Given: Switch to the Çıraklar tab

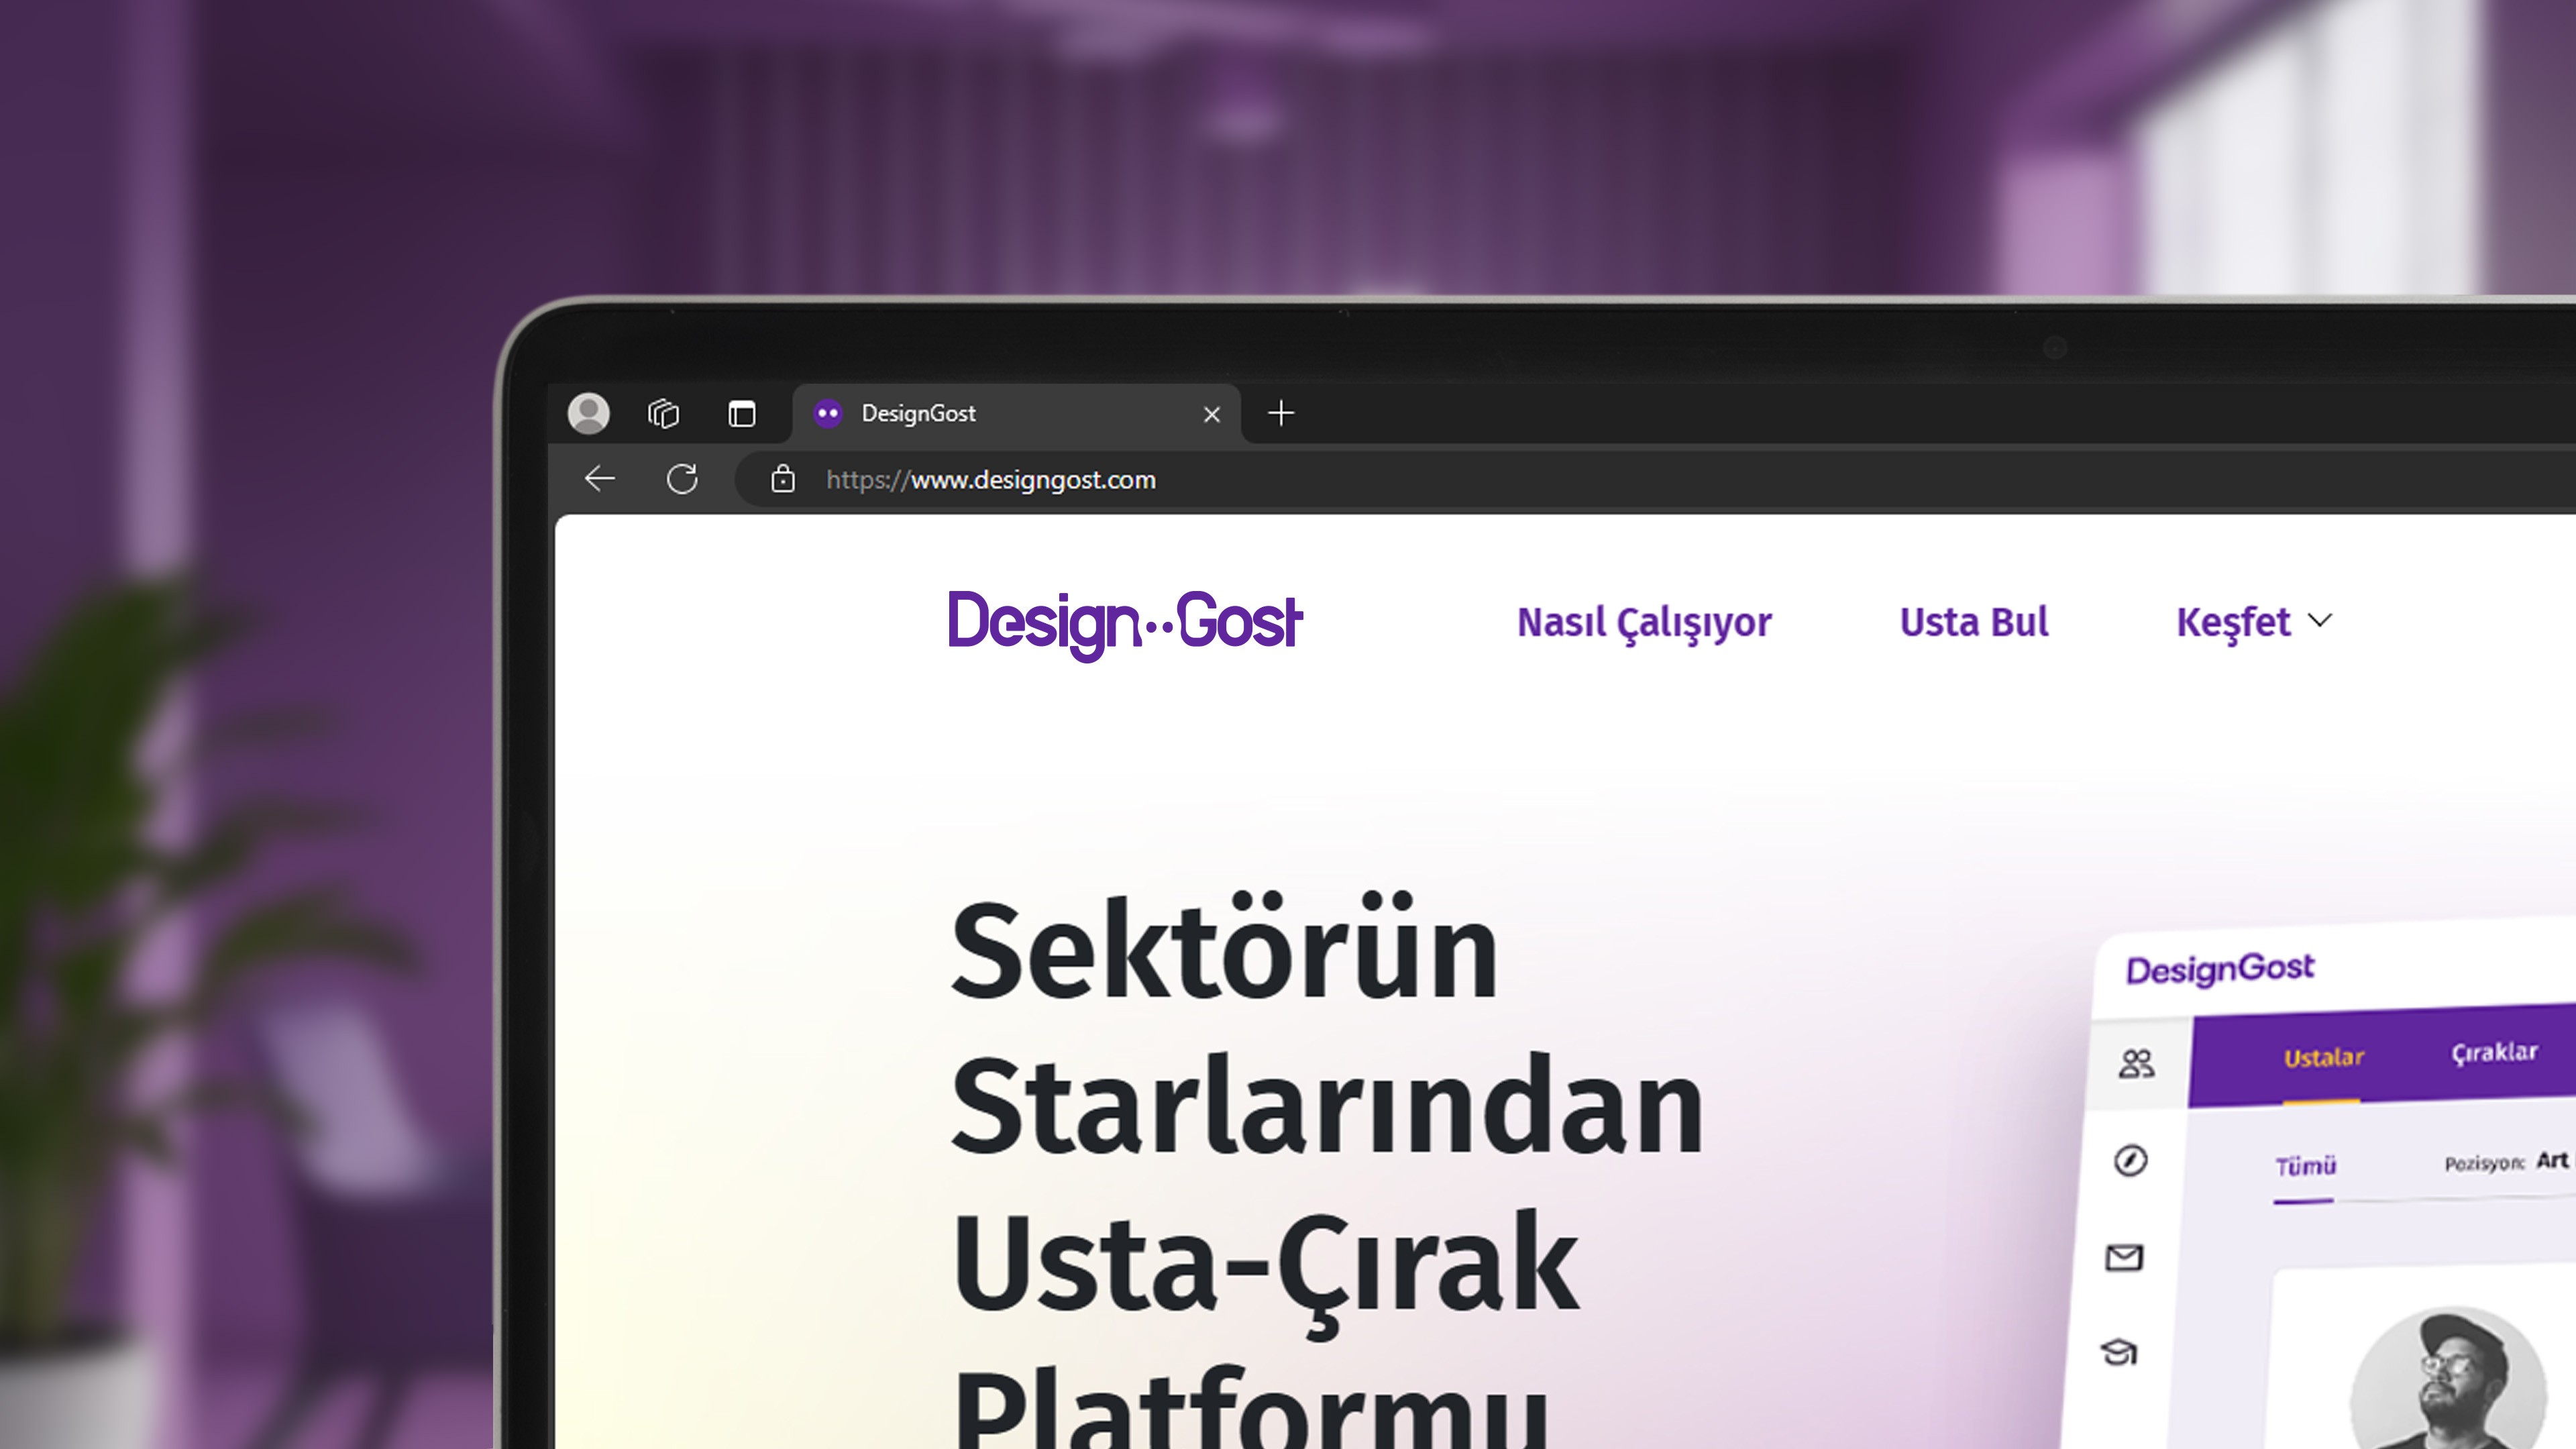Looking at the screenshot, I should [x=2494, y=1052].
